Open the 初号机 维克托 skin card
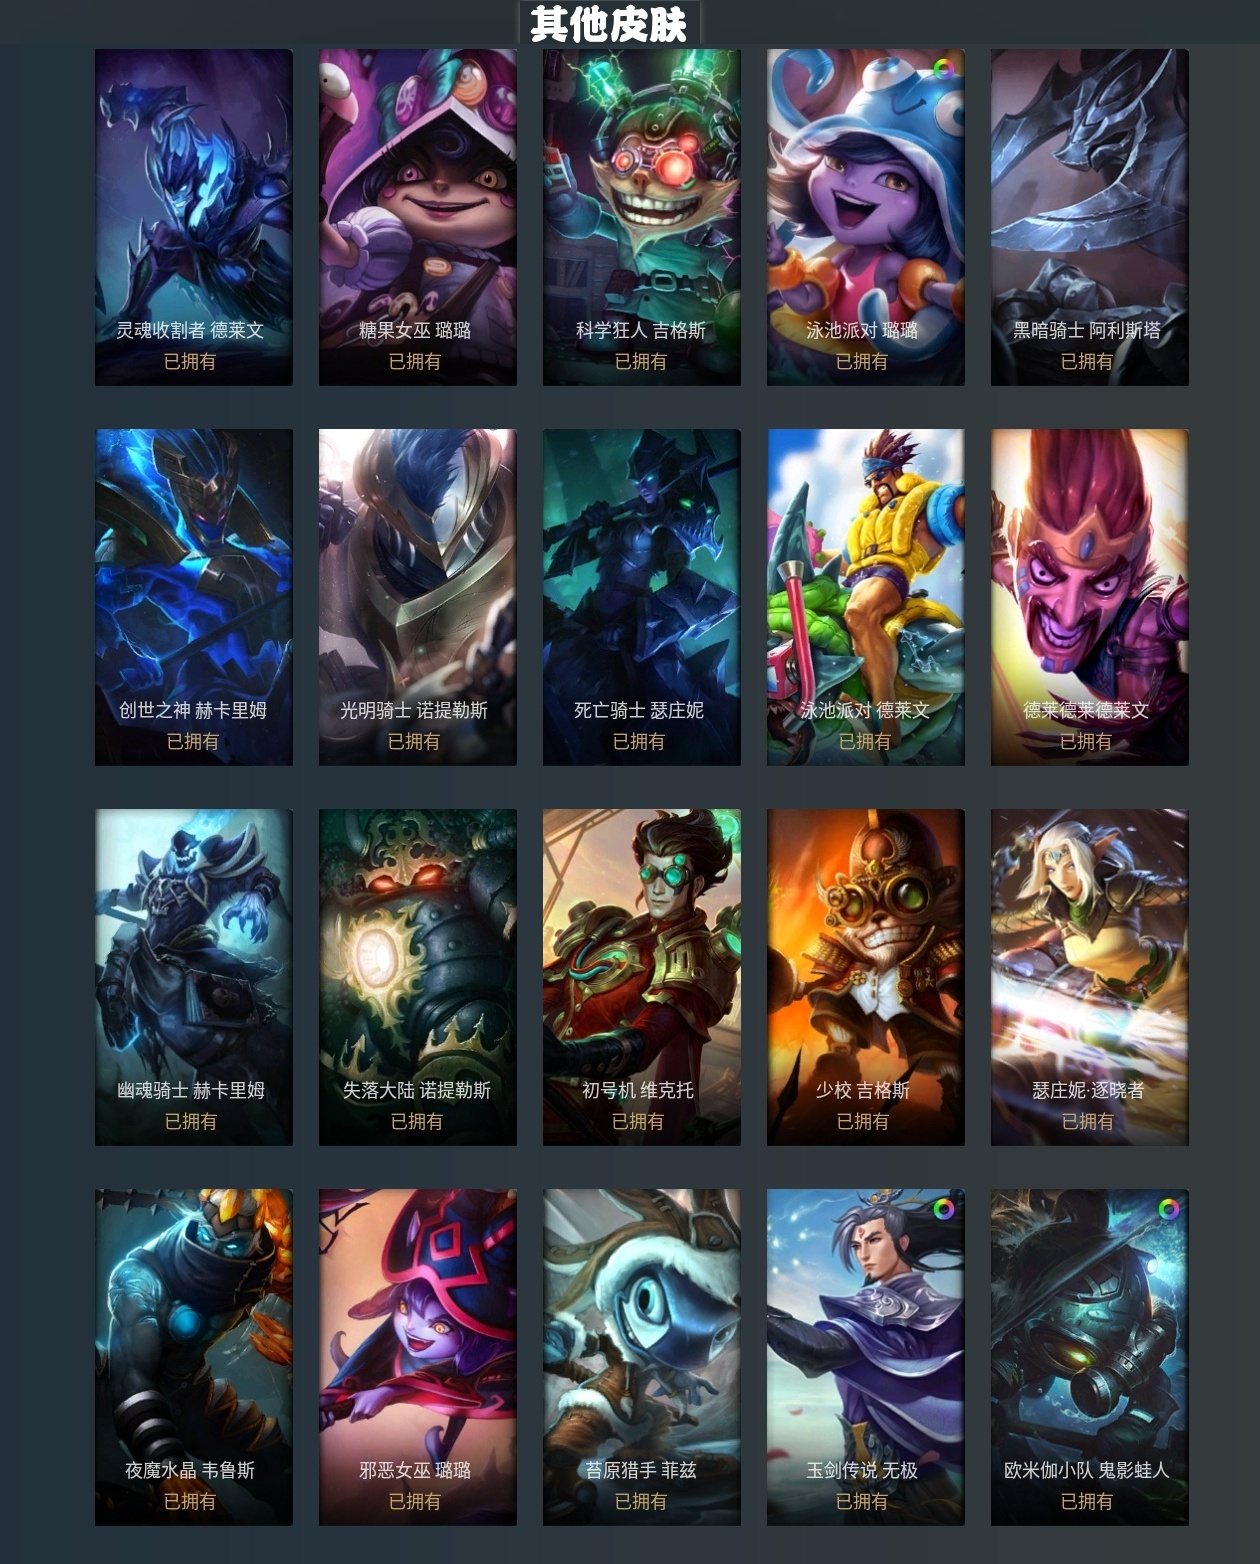Screen dimensions: 1260x1564 pos(642,977)
